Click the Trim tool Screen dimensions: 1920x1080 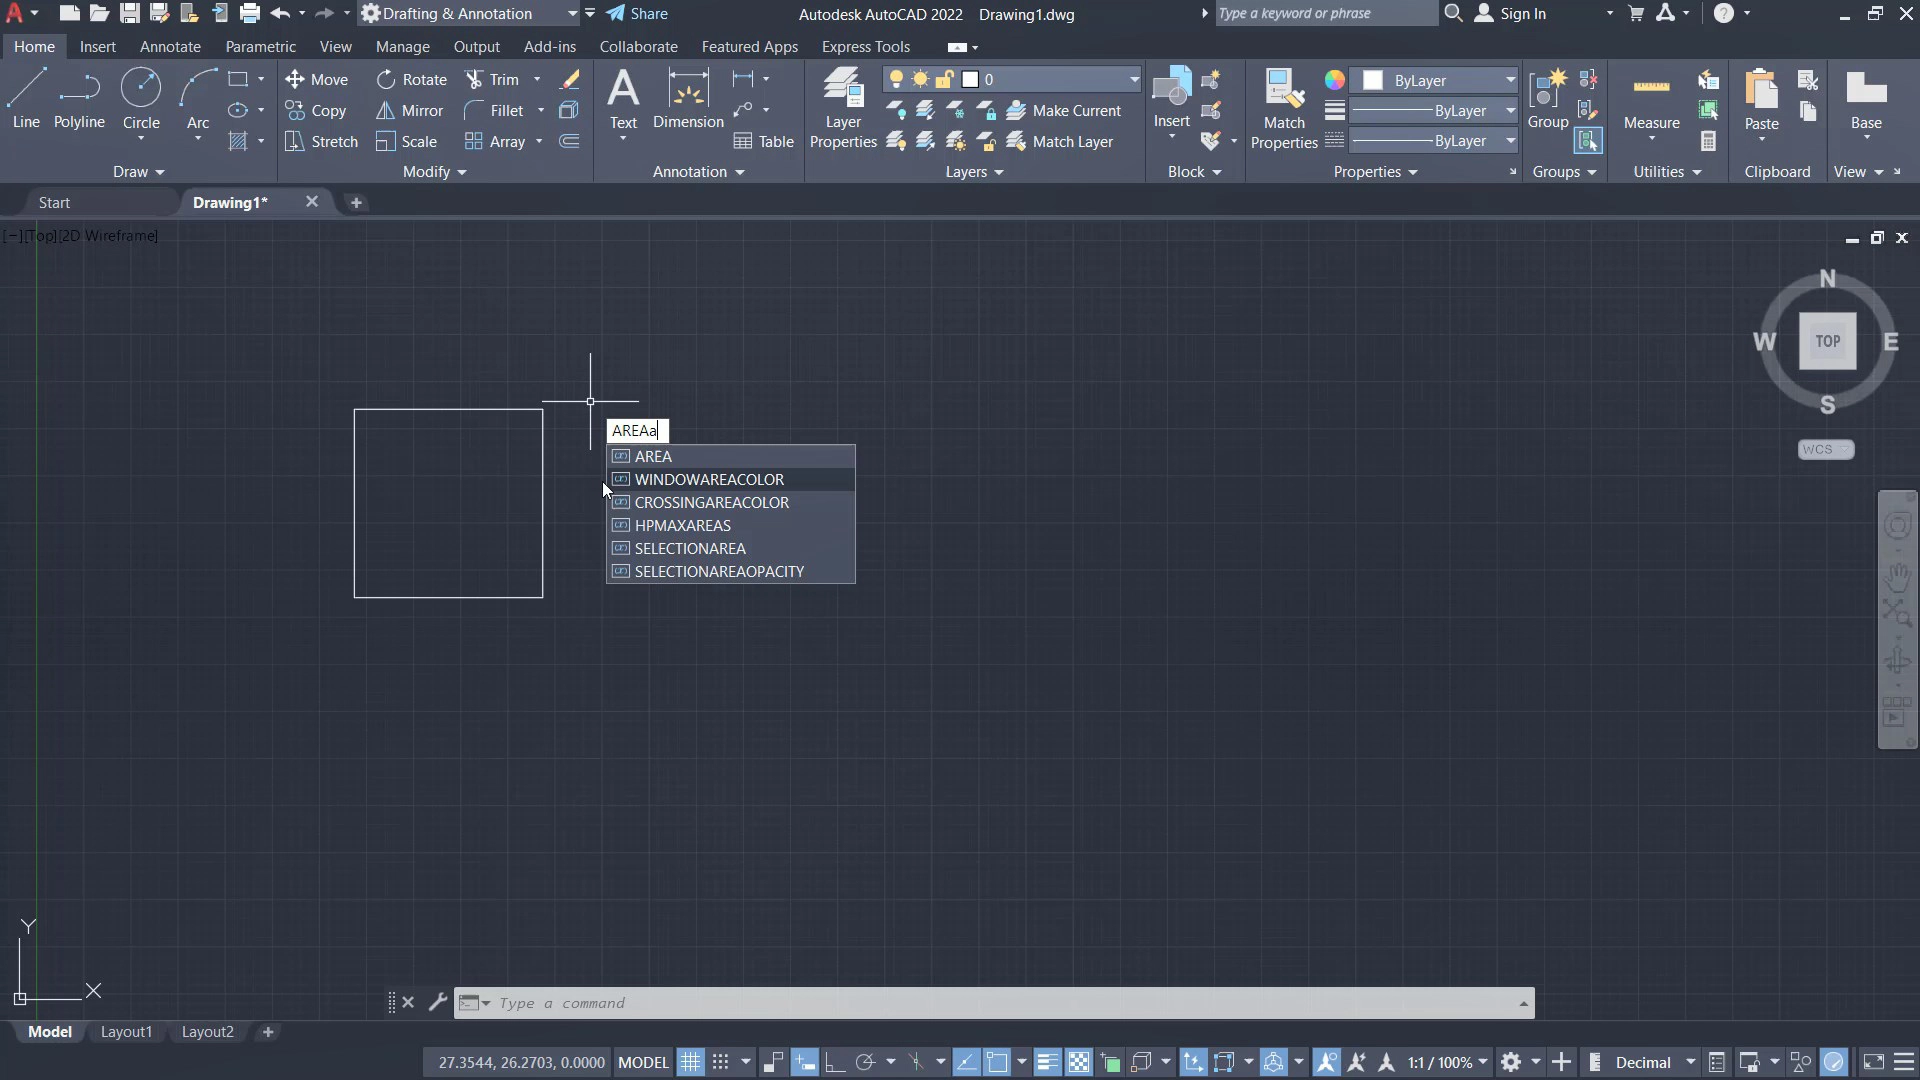click(x=492, y=79)
